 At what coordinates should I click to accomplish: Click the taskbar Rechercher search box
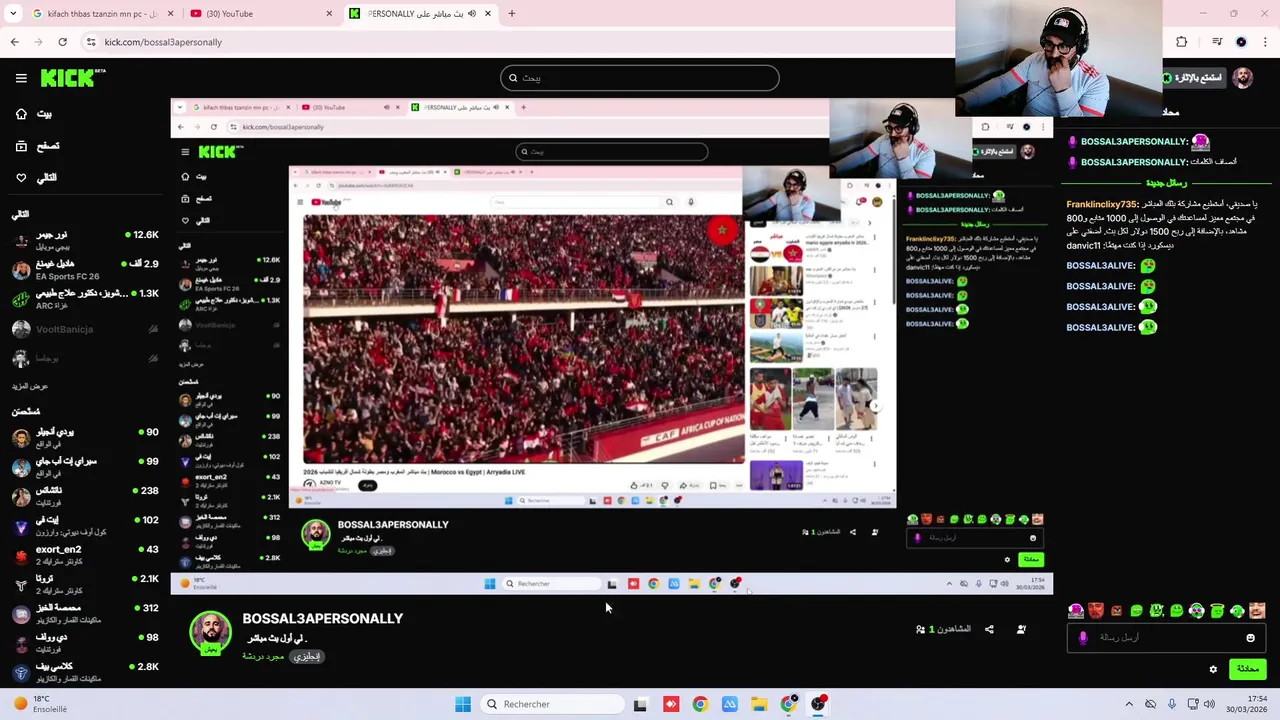tap(551, 704)
